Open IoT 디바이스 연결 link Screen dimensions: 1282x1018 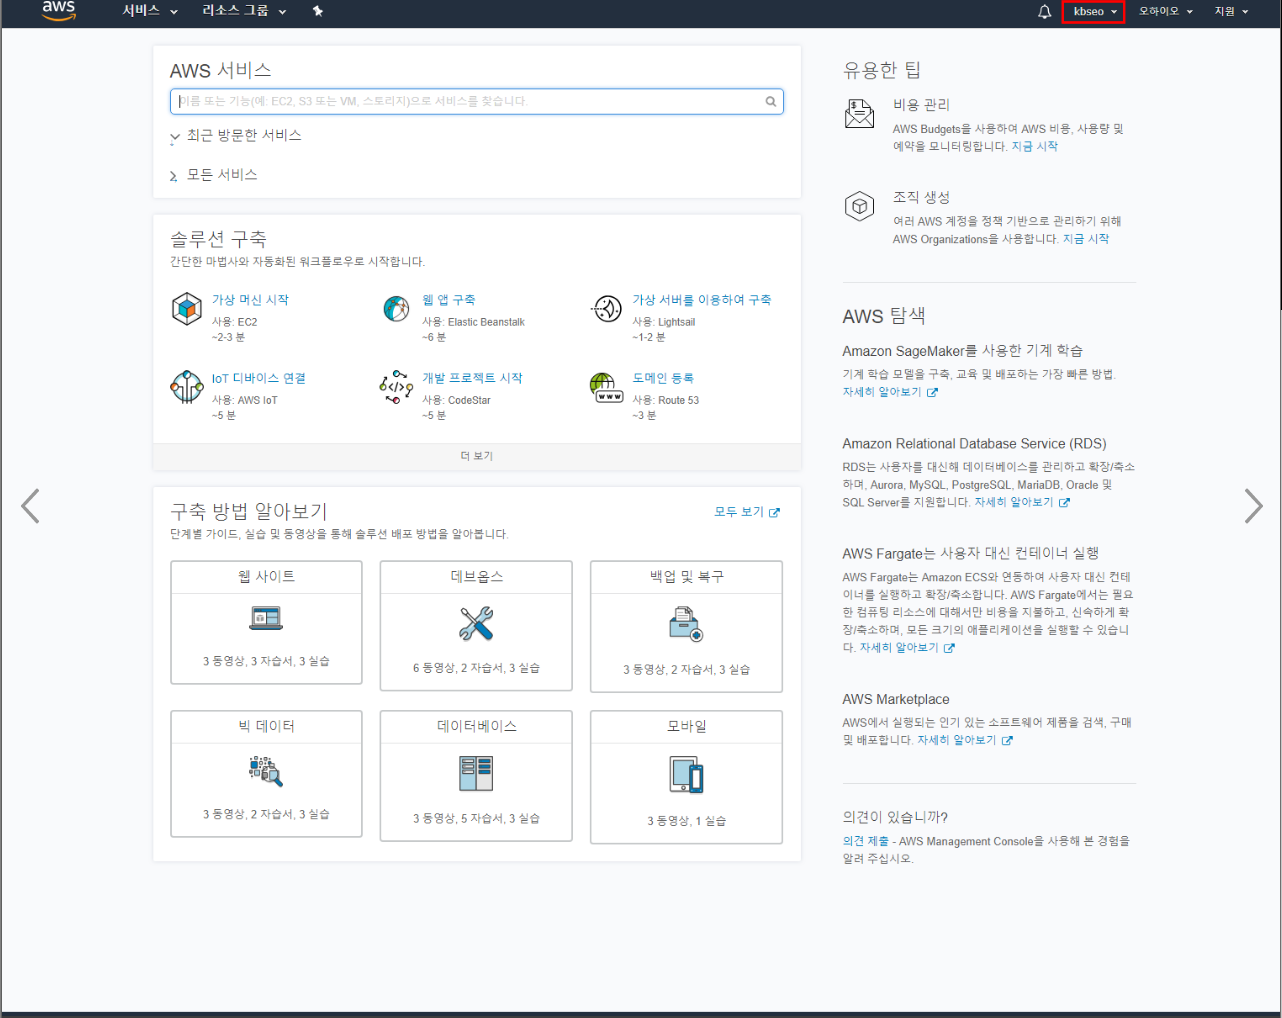[259, 378]
